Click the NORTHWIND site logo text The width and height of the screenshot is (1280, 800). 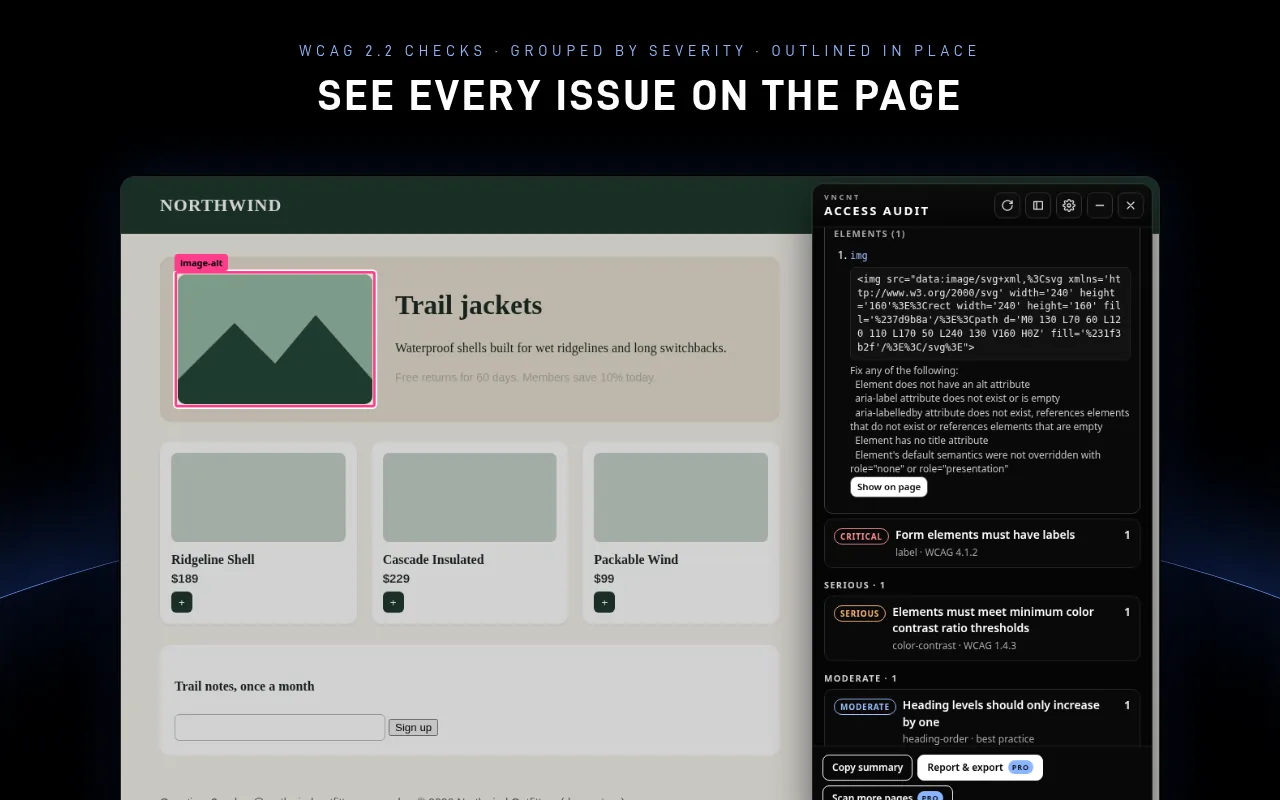coord(220,205)
